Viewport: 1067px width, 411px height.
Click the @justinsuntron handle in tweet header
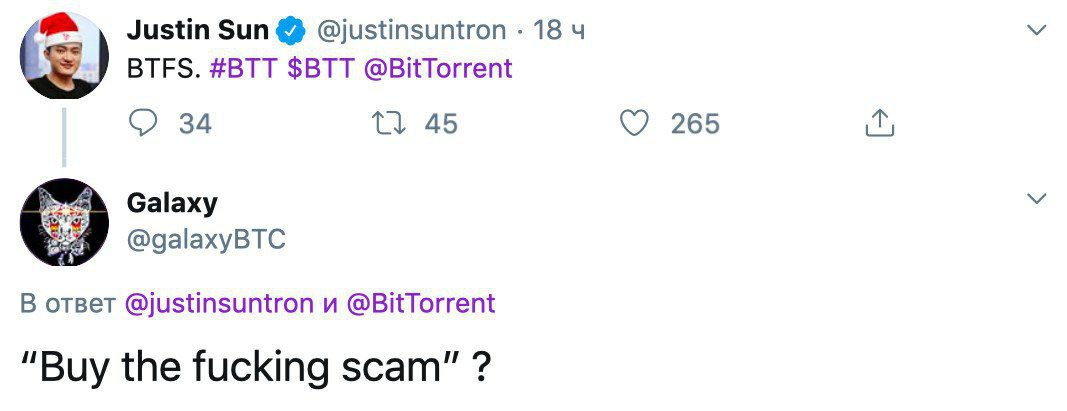(409, 31)
